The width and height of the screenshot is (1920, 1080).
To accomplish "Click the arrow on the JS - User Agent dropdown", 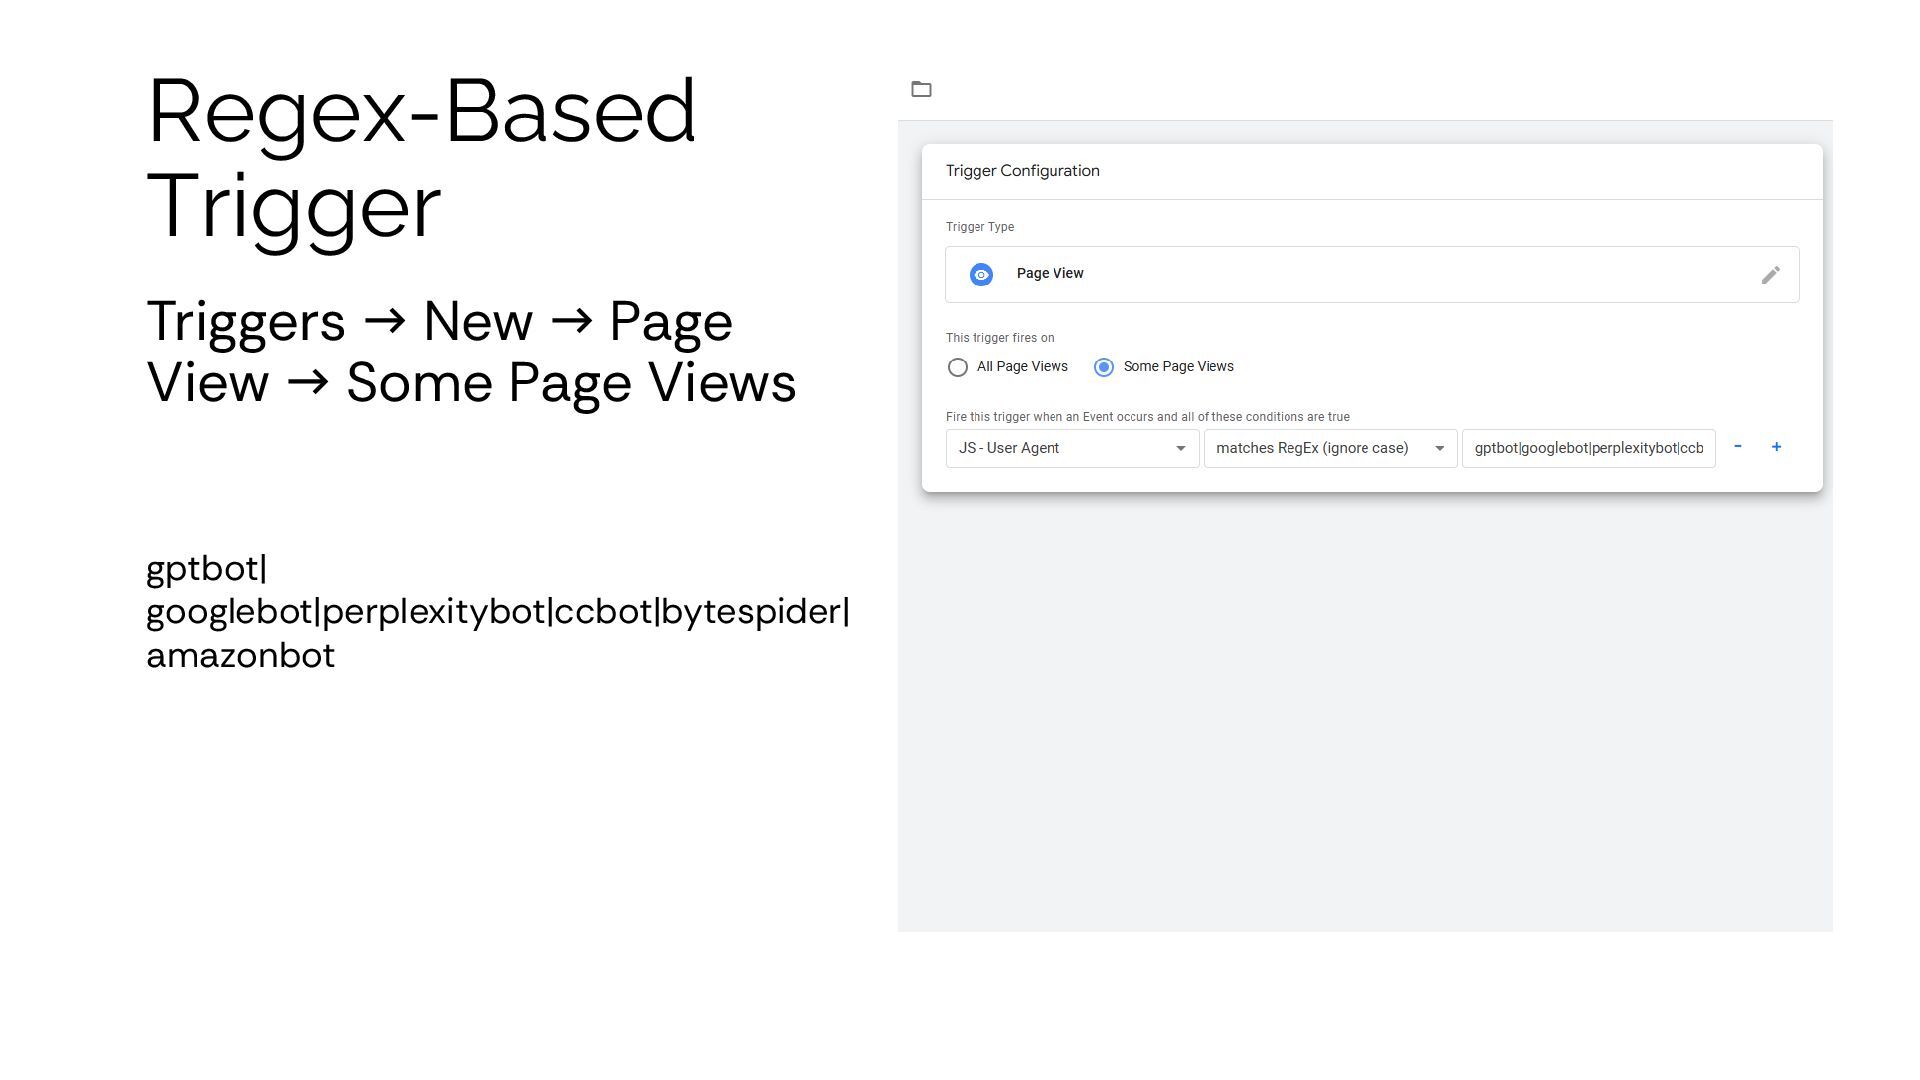I will [1180, 449].
